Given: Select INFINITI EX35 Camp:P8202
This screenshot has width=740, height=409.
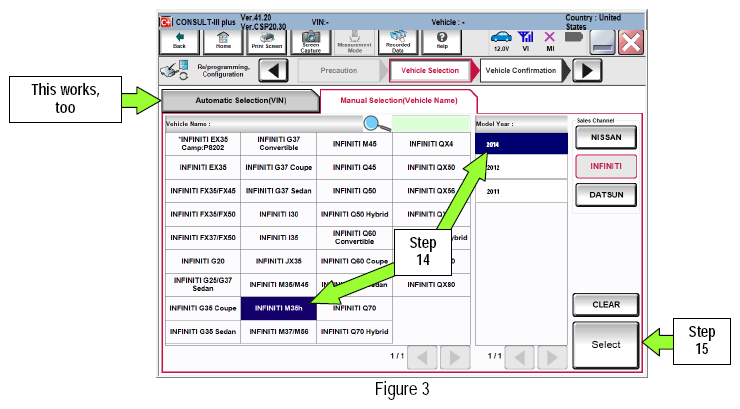Looking at the screenshot, I should coord(203,144).
